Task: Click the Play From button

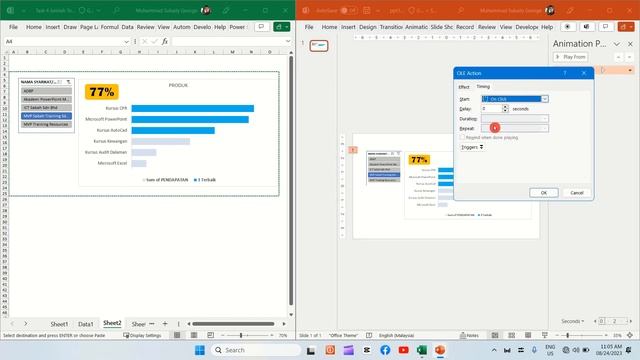Action: [571, 57]
